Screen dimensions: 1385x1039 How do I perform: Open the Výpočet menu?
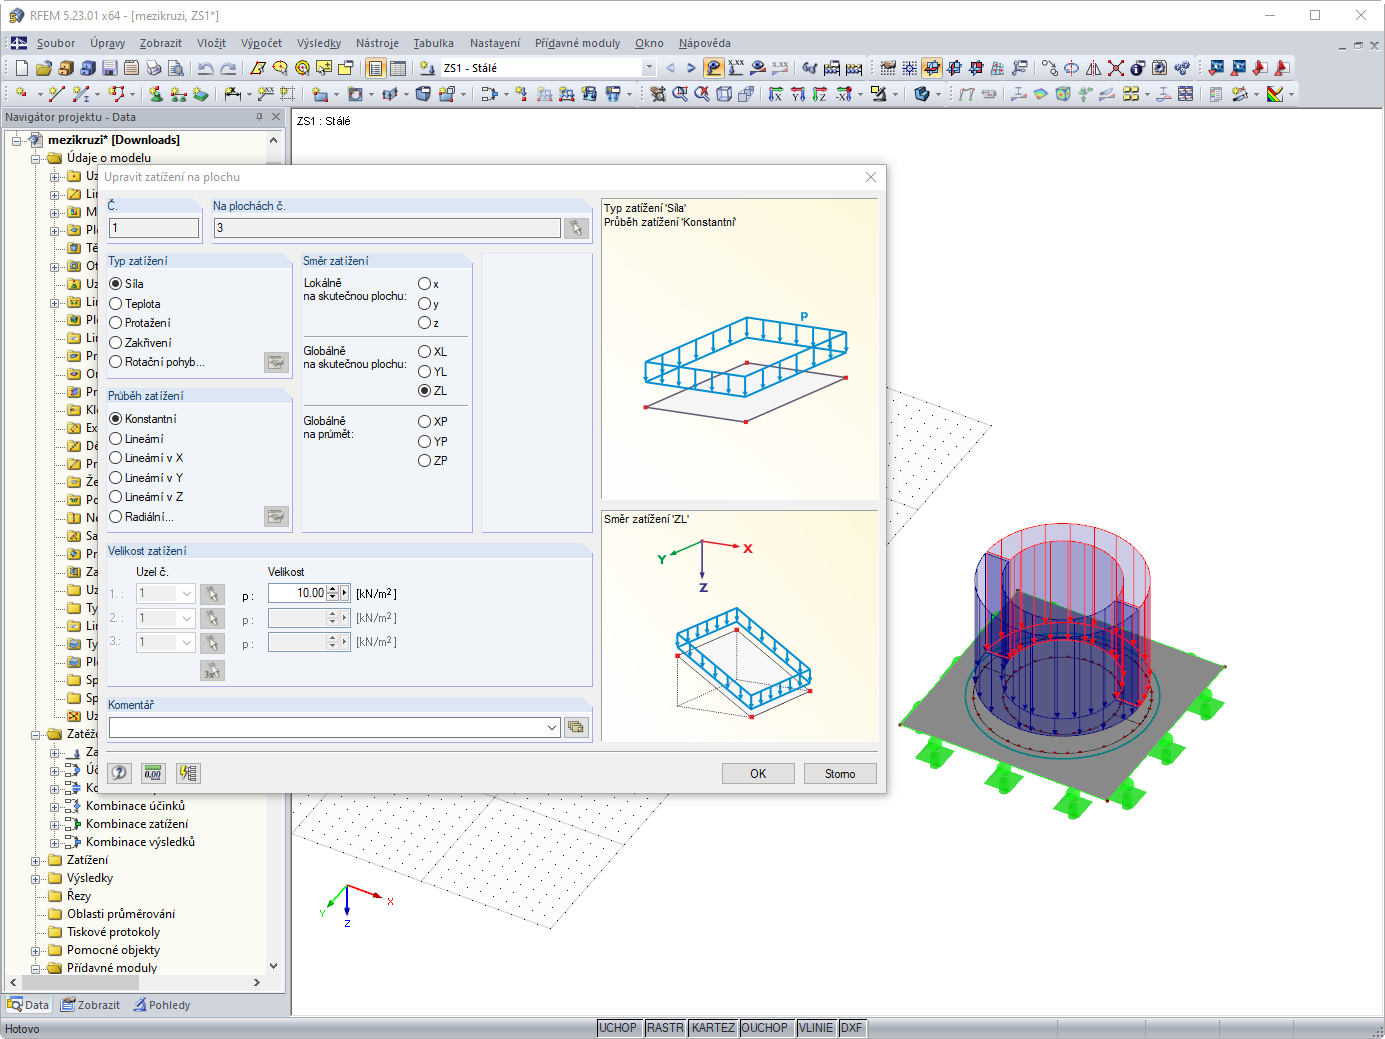point(261,43)
